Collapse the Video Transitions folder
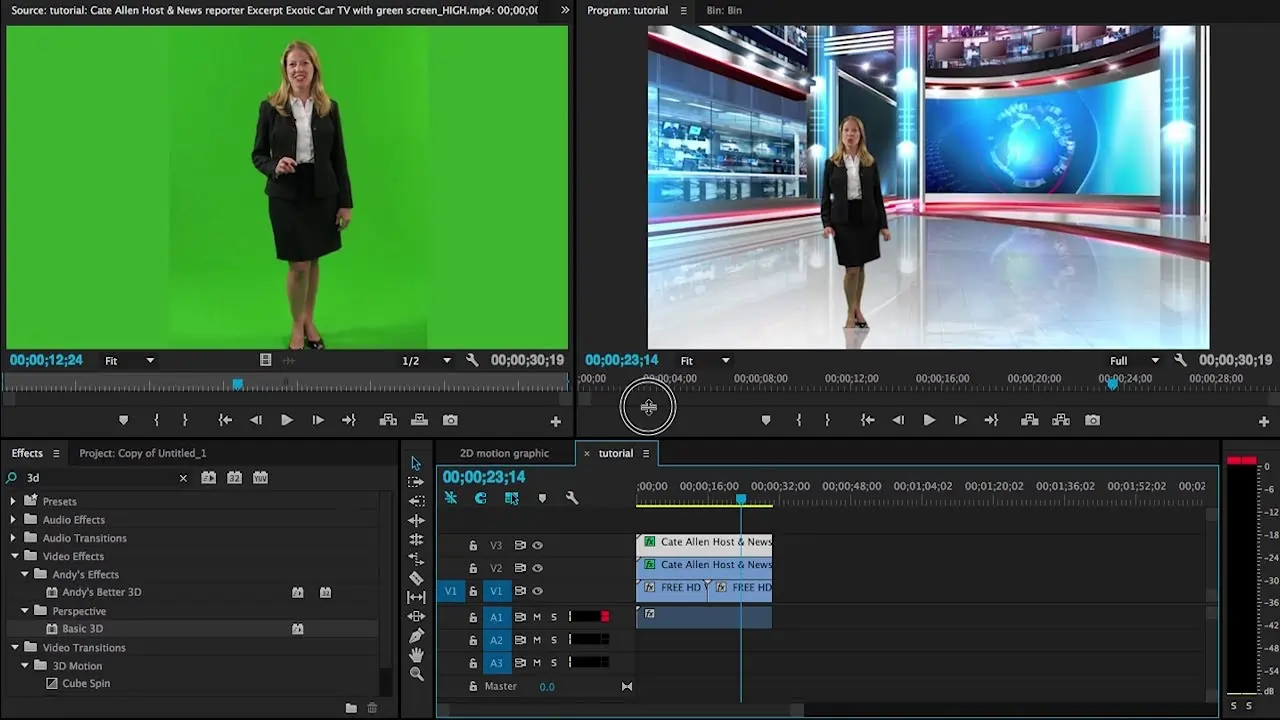The width and height of the screenshot is (1280, 720). click(x=15, y=648)
